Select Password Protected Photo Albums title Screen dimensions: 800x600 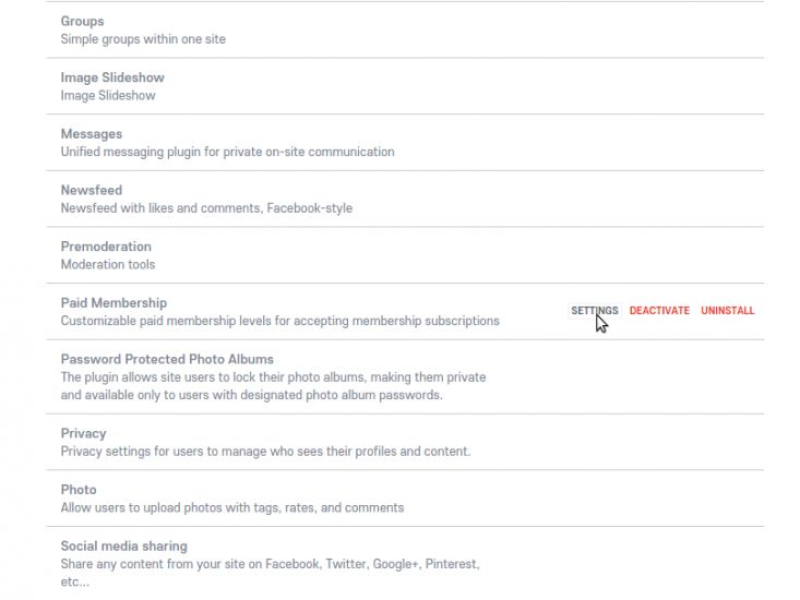coord(167,359)
